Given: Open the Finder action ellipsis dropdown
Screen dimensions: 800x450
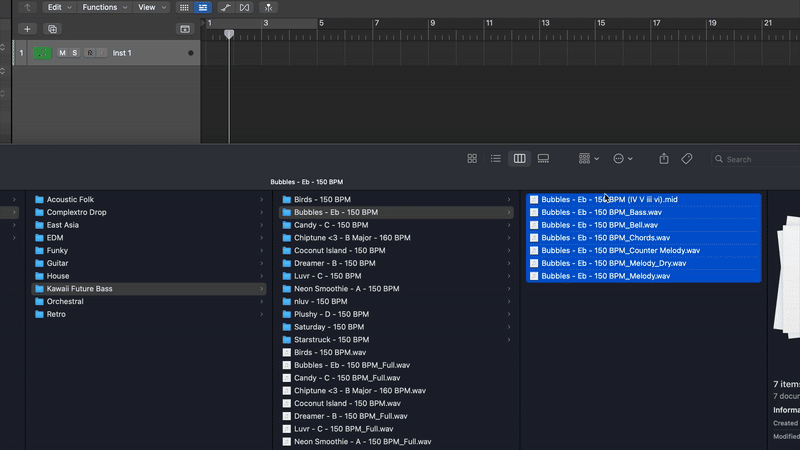Looking at the screenshot, I should tap(623, 159).
